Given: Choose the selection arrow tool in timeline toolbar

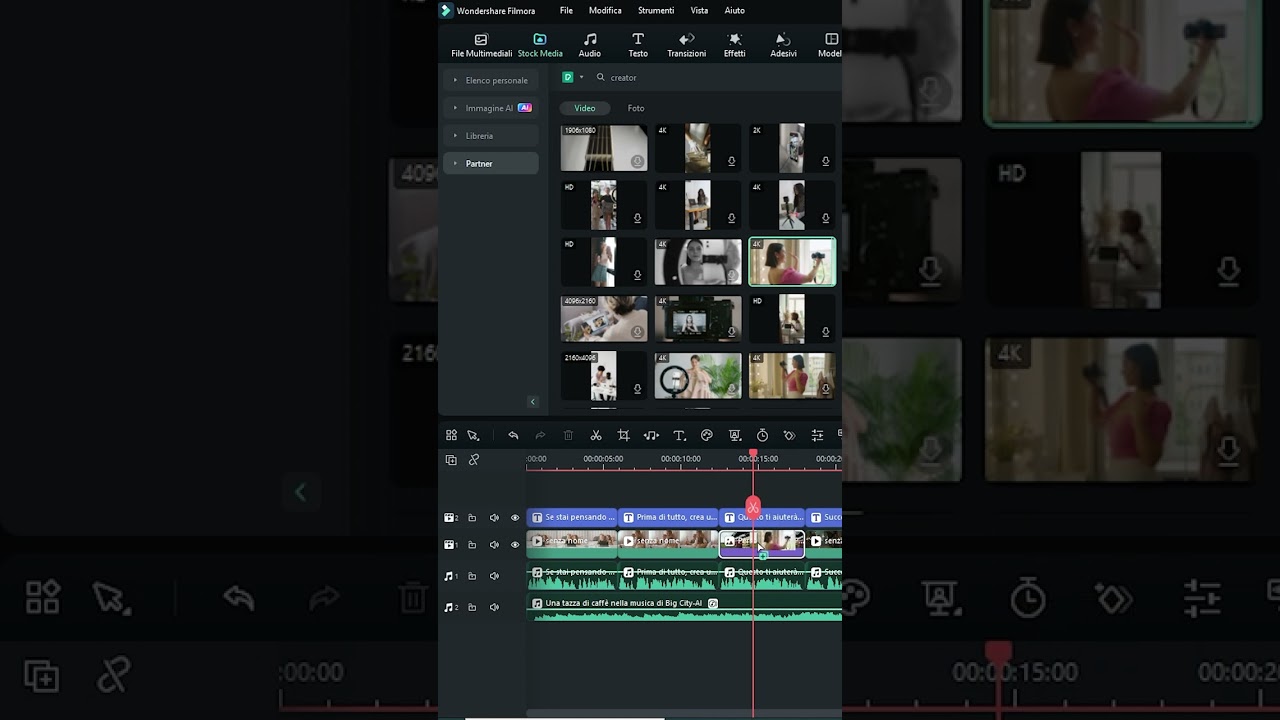Looking at the screenshot, I should tap(473, 435).
